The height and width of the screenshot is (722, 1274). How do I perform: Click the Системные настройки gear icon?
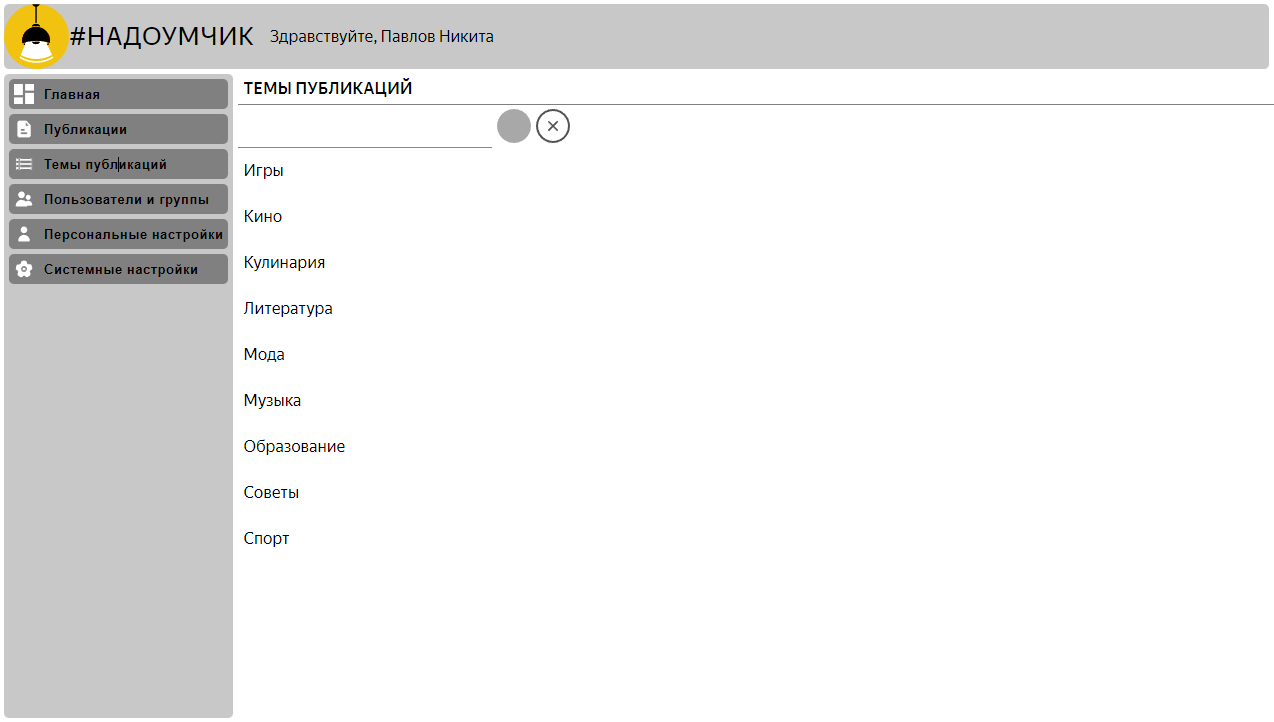(24, 269)
